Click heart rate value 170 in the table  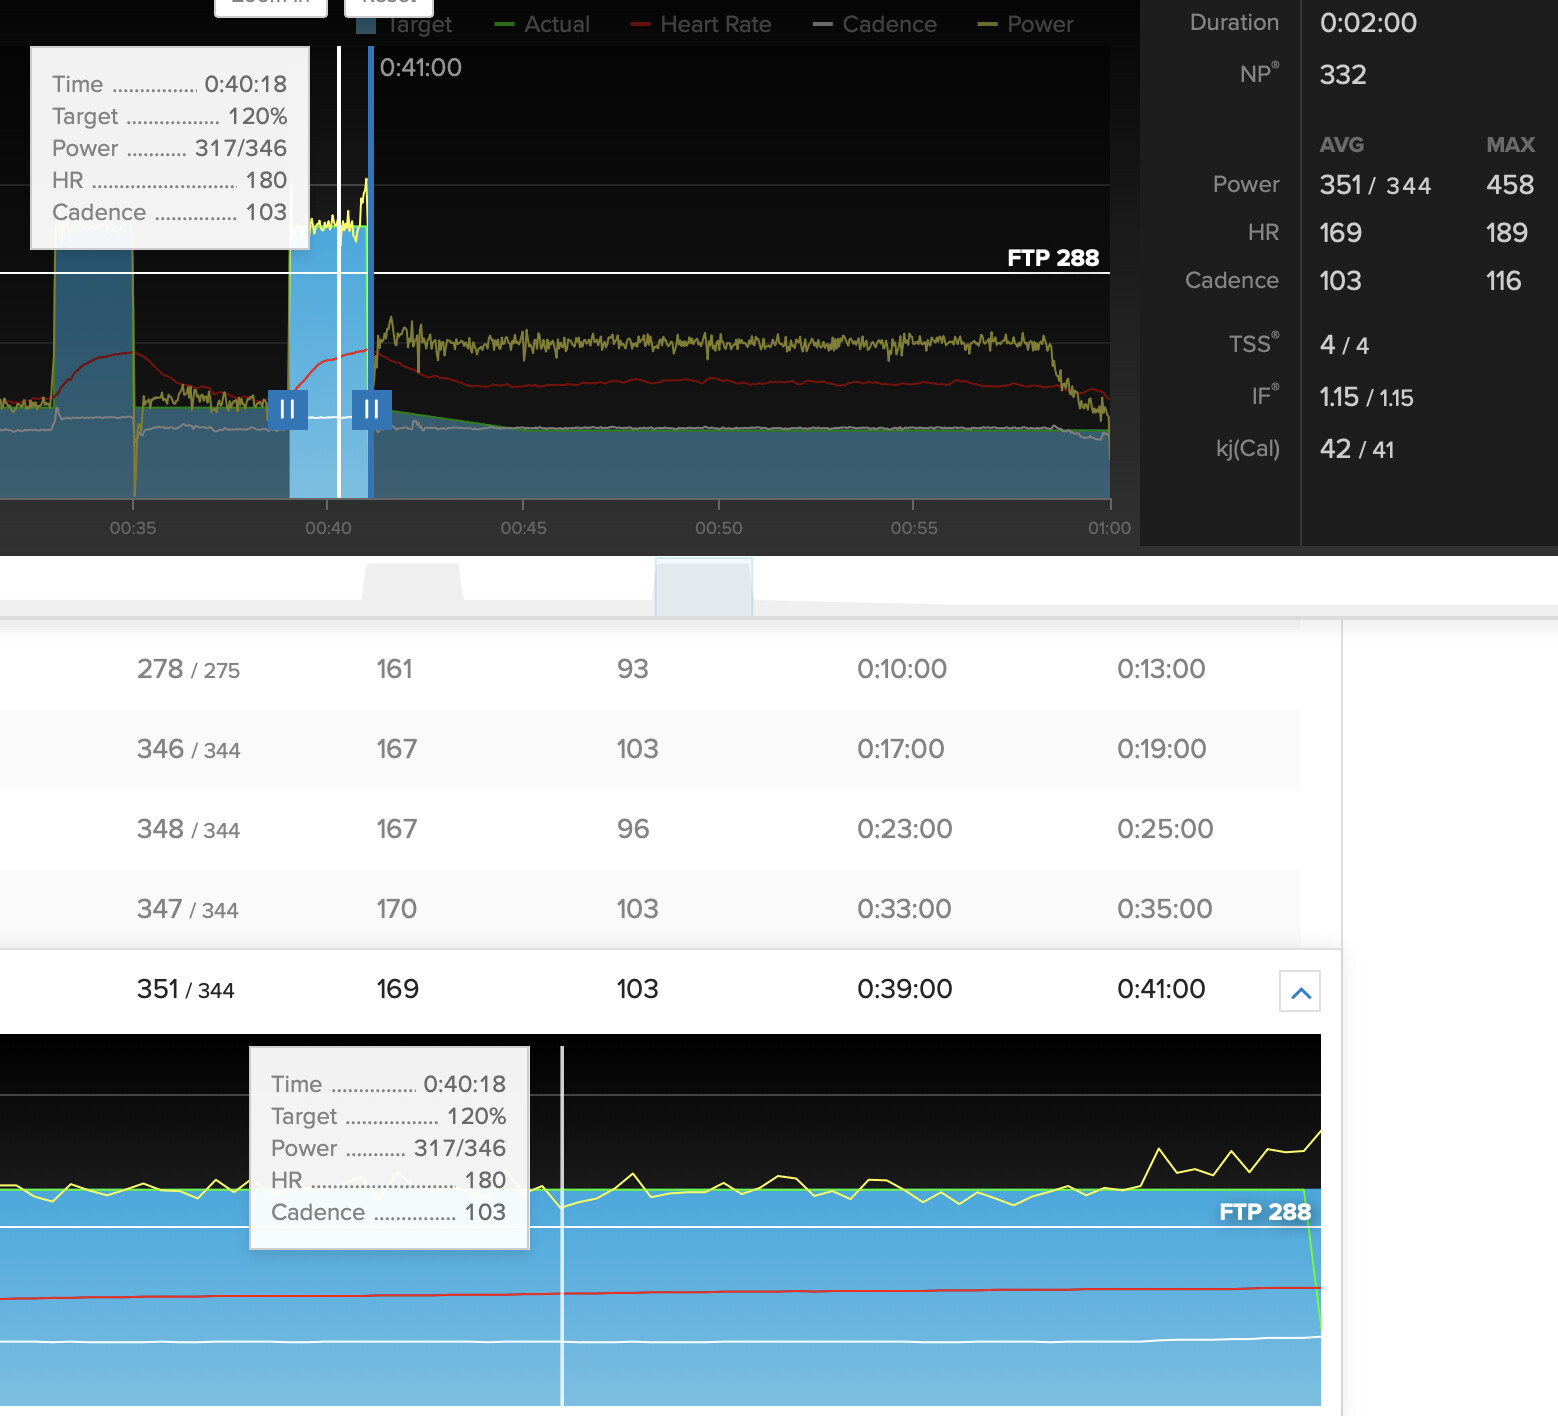click(397, 909)
